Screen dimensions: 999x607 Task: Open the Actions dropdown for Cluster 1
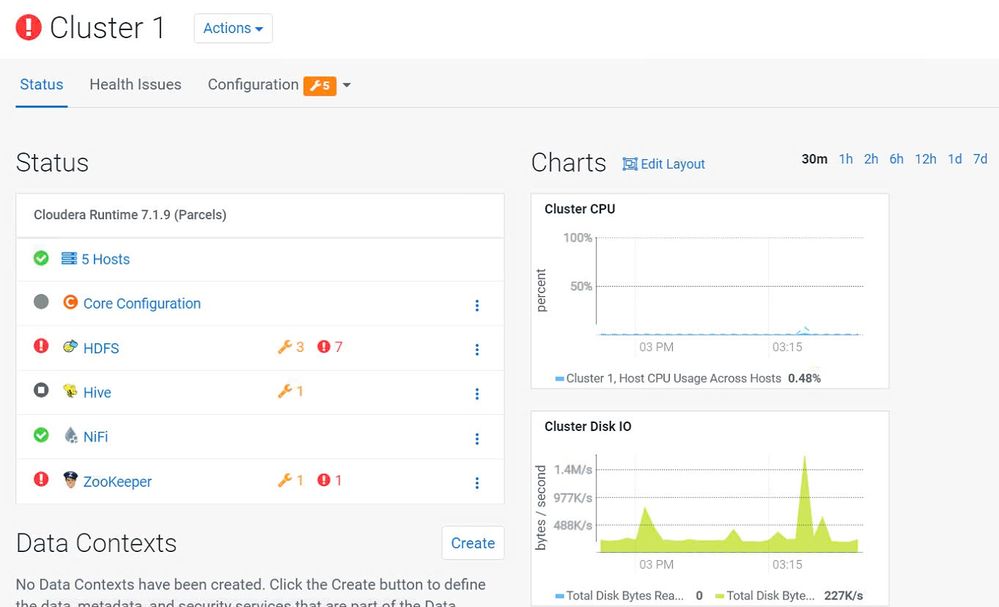(x=233, y=28)
